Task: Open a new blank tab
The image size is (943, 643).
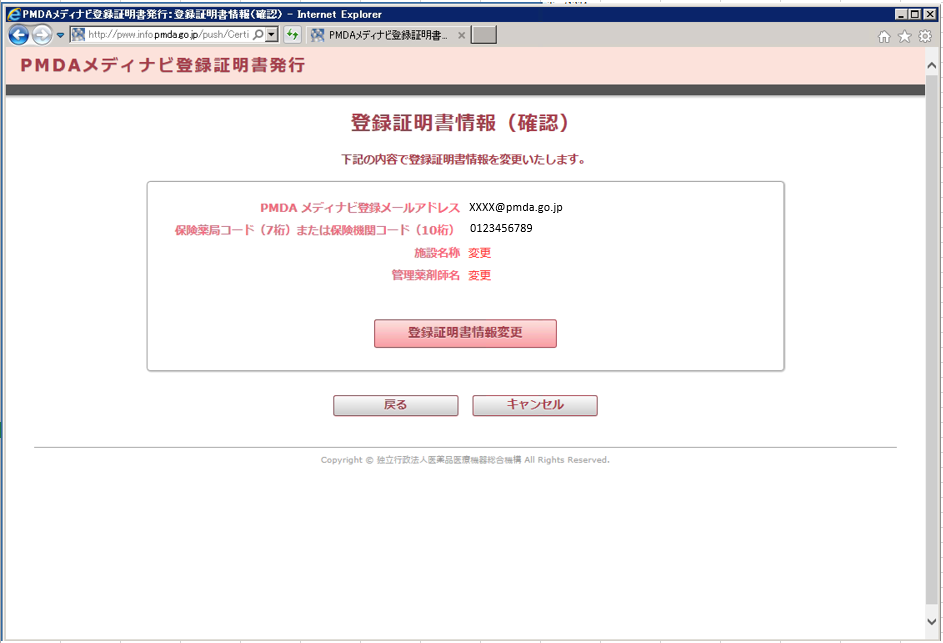Action: [x=484, y=35]
